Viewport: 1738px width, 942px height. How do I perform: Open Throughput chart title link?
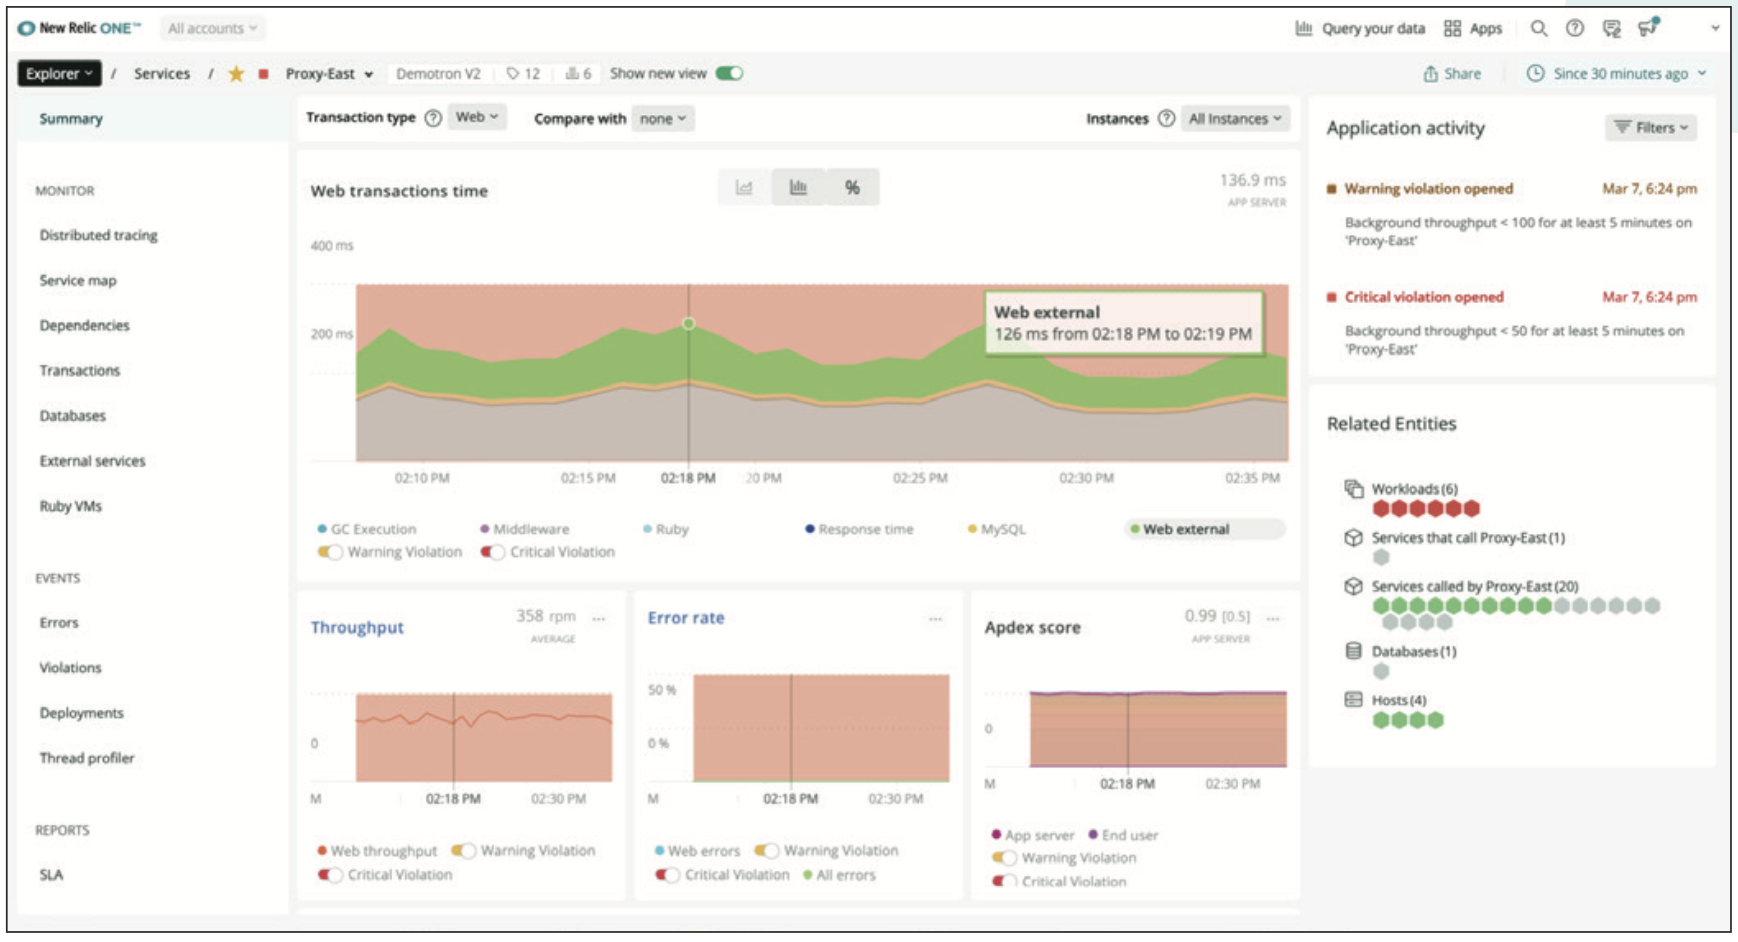point(357,627)
